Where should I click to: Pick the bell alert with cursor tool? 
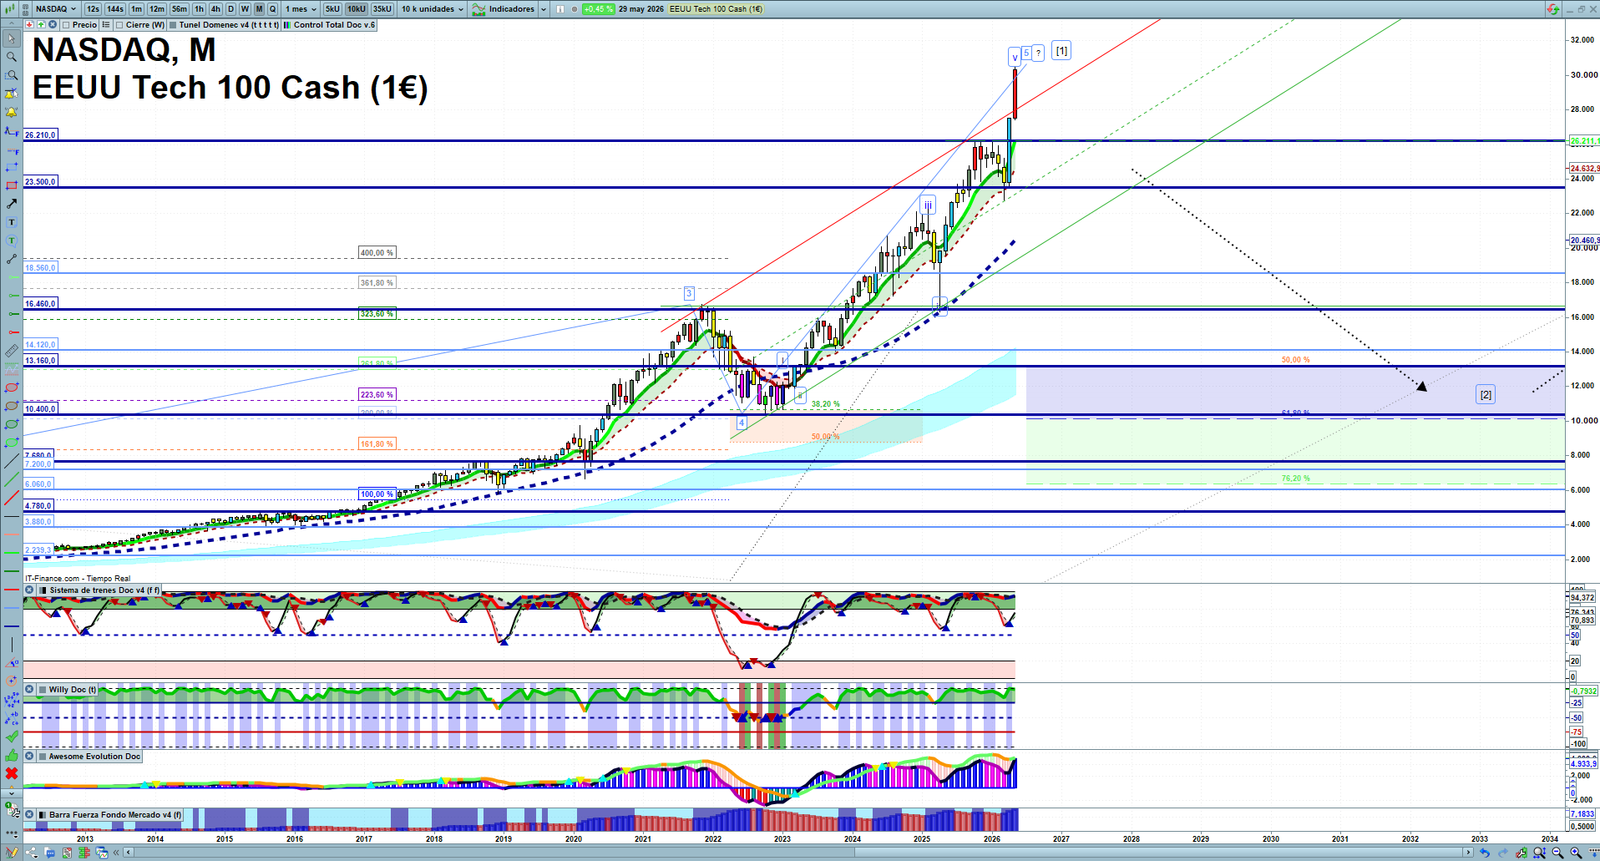(11, 94)
